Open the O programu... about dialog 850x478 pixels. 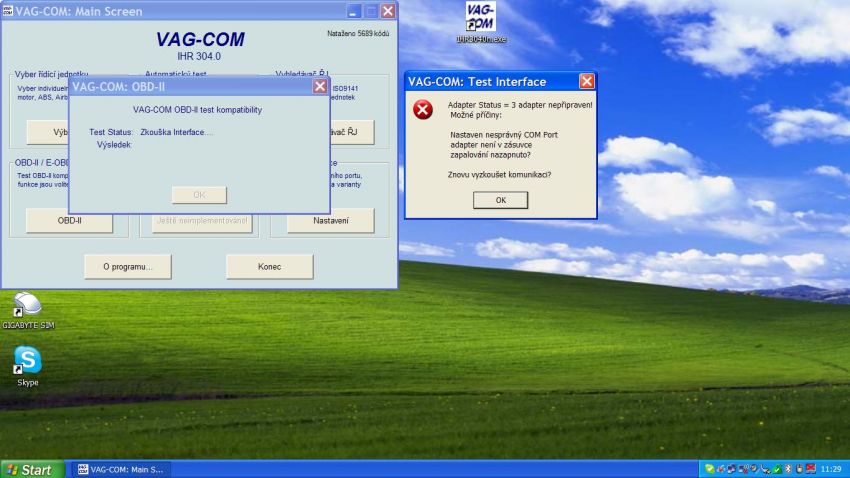coord(128,267)
